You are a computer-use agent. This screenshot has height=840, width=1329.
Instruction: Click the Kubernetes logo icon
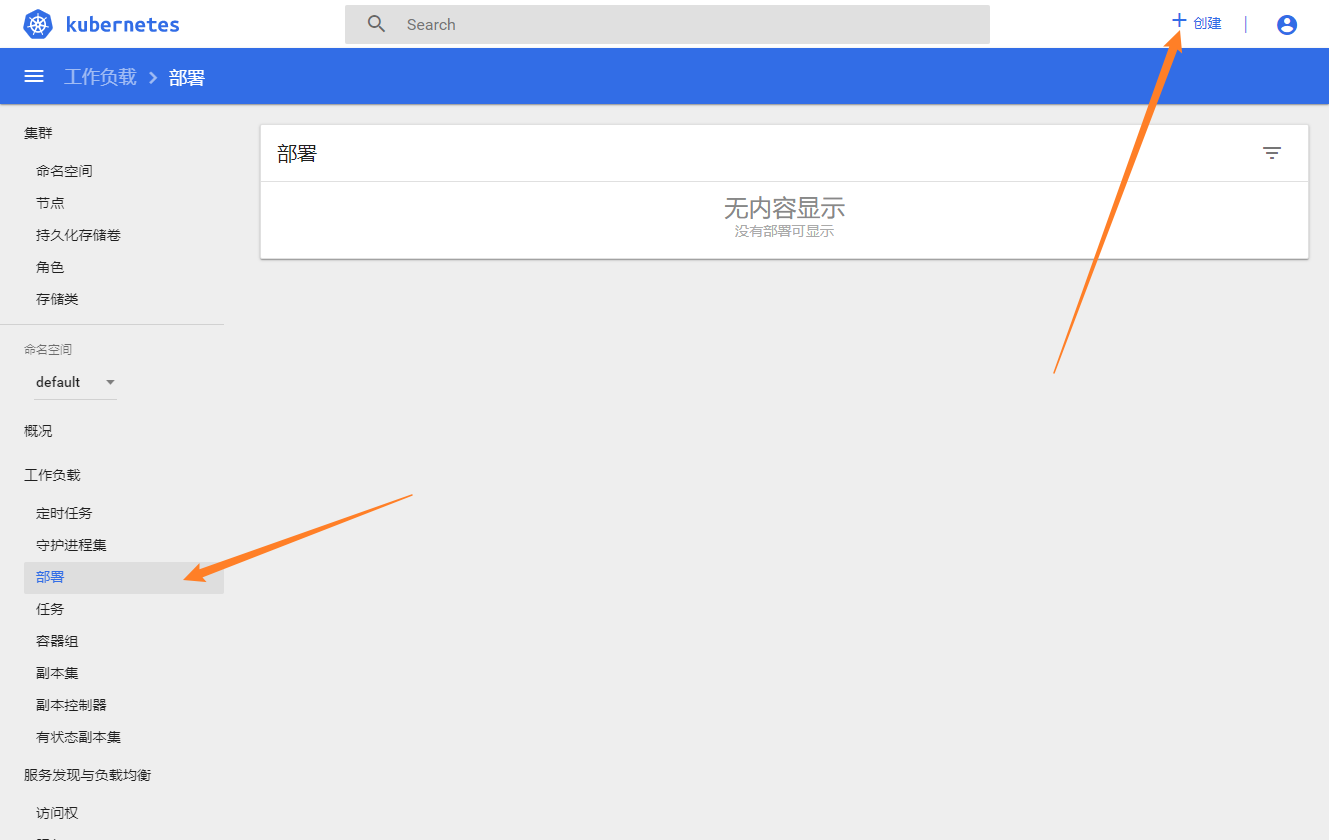37,25
